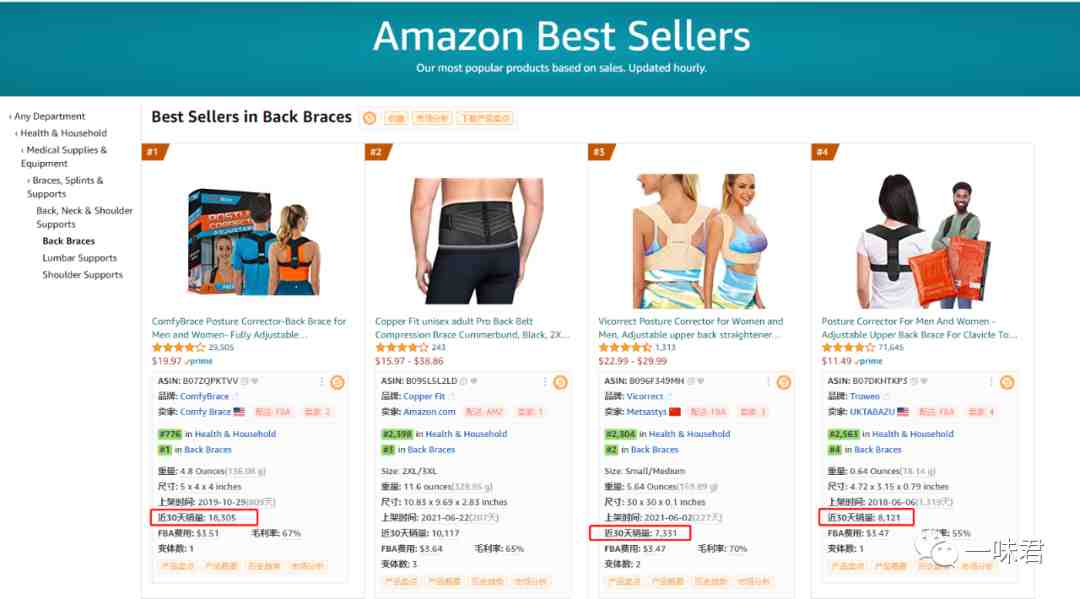
Task: Copy ASIN B07ZQPKTVV using the copy icon
Action: coord(245,381)
